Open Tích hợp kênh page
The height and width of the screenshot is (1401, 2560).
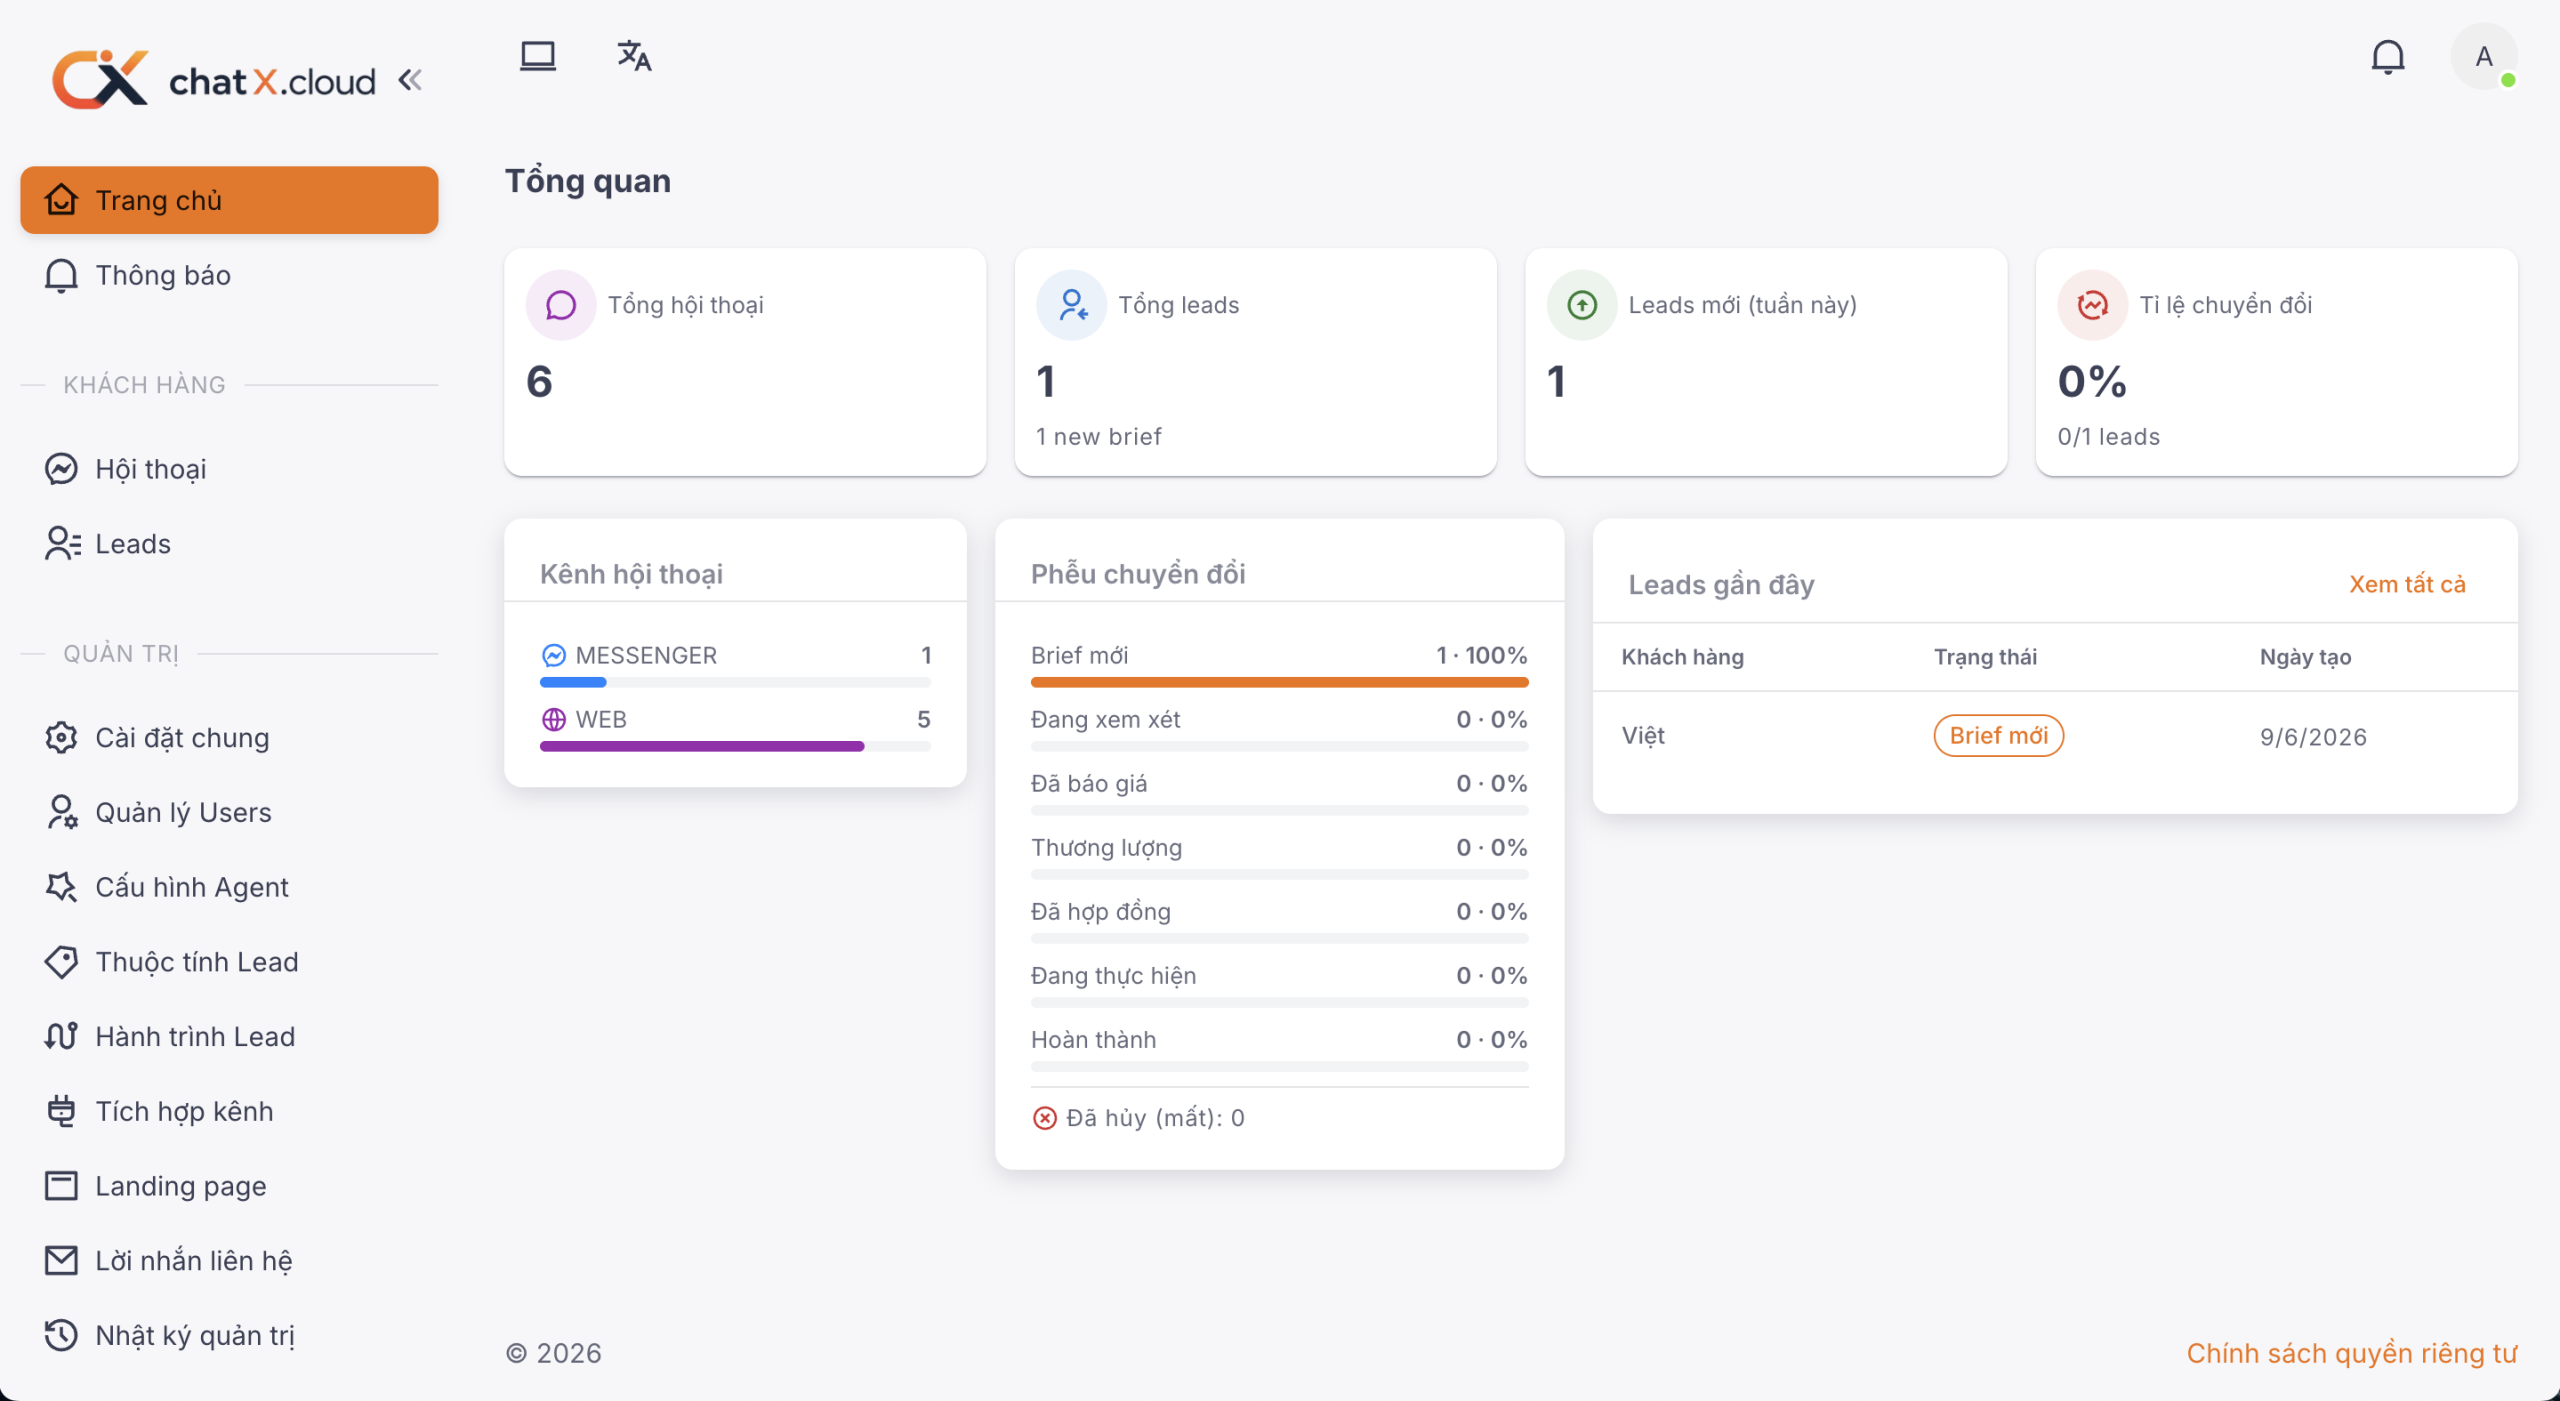(229, 1111)
